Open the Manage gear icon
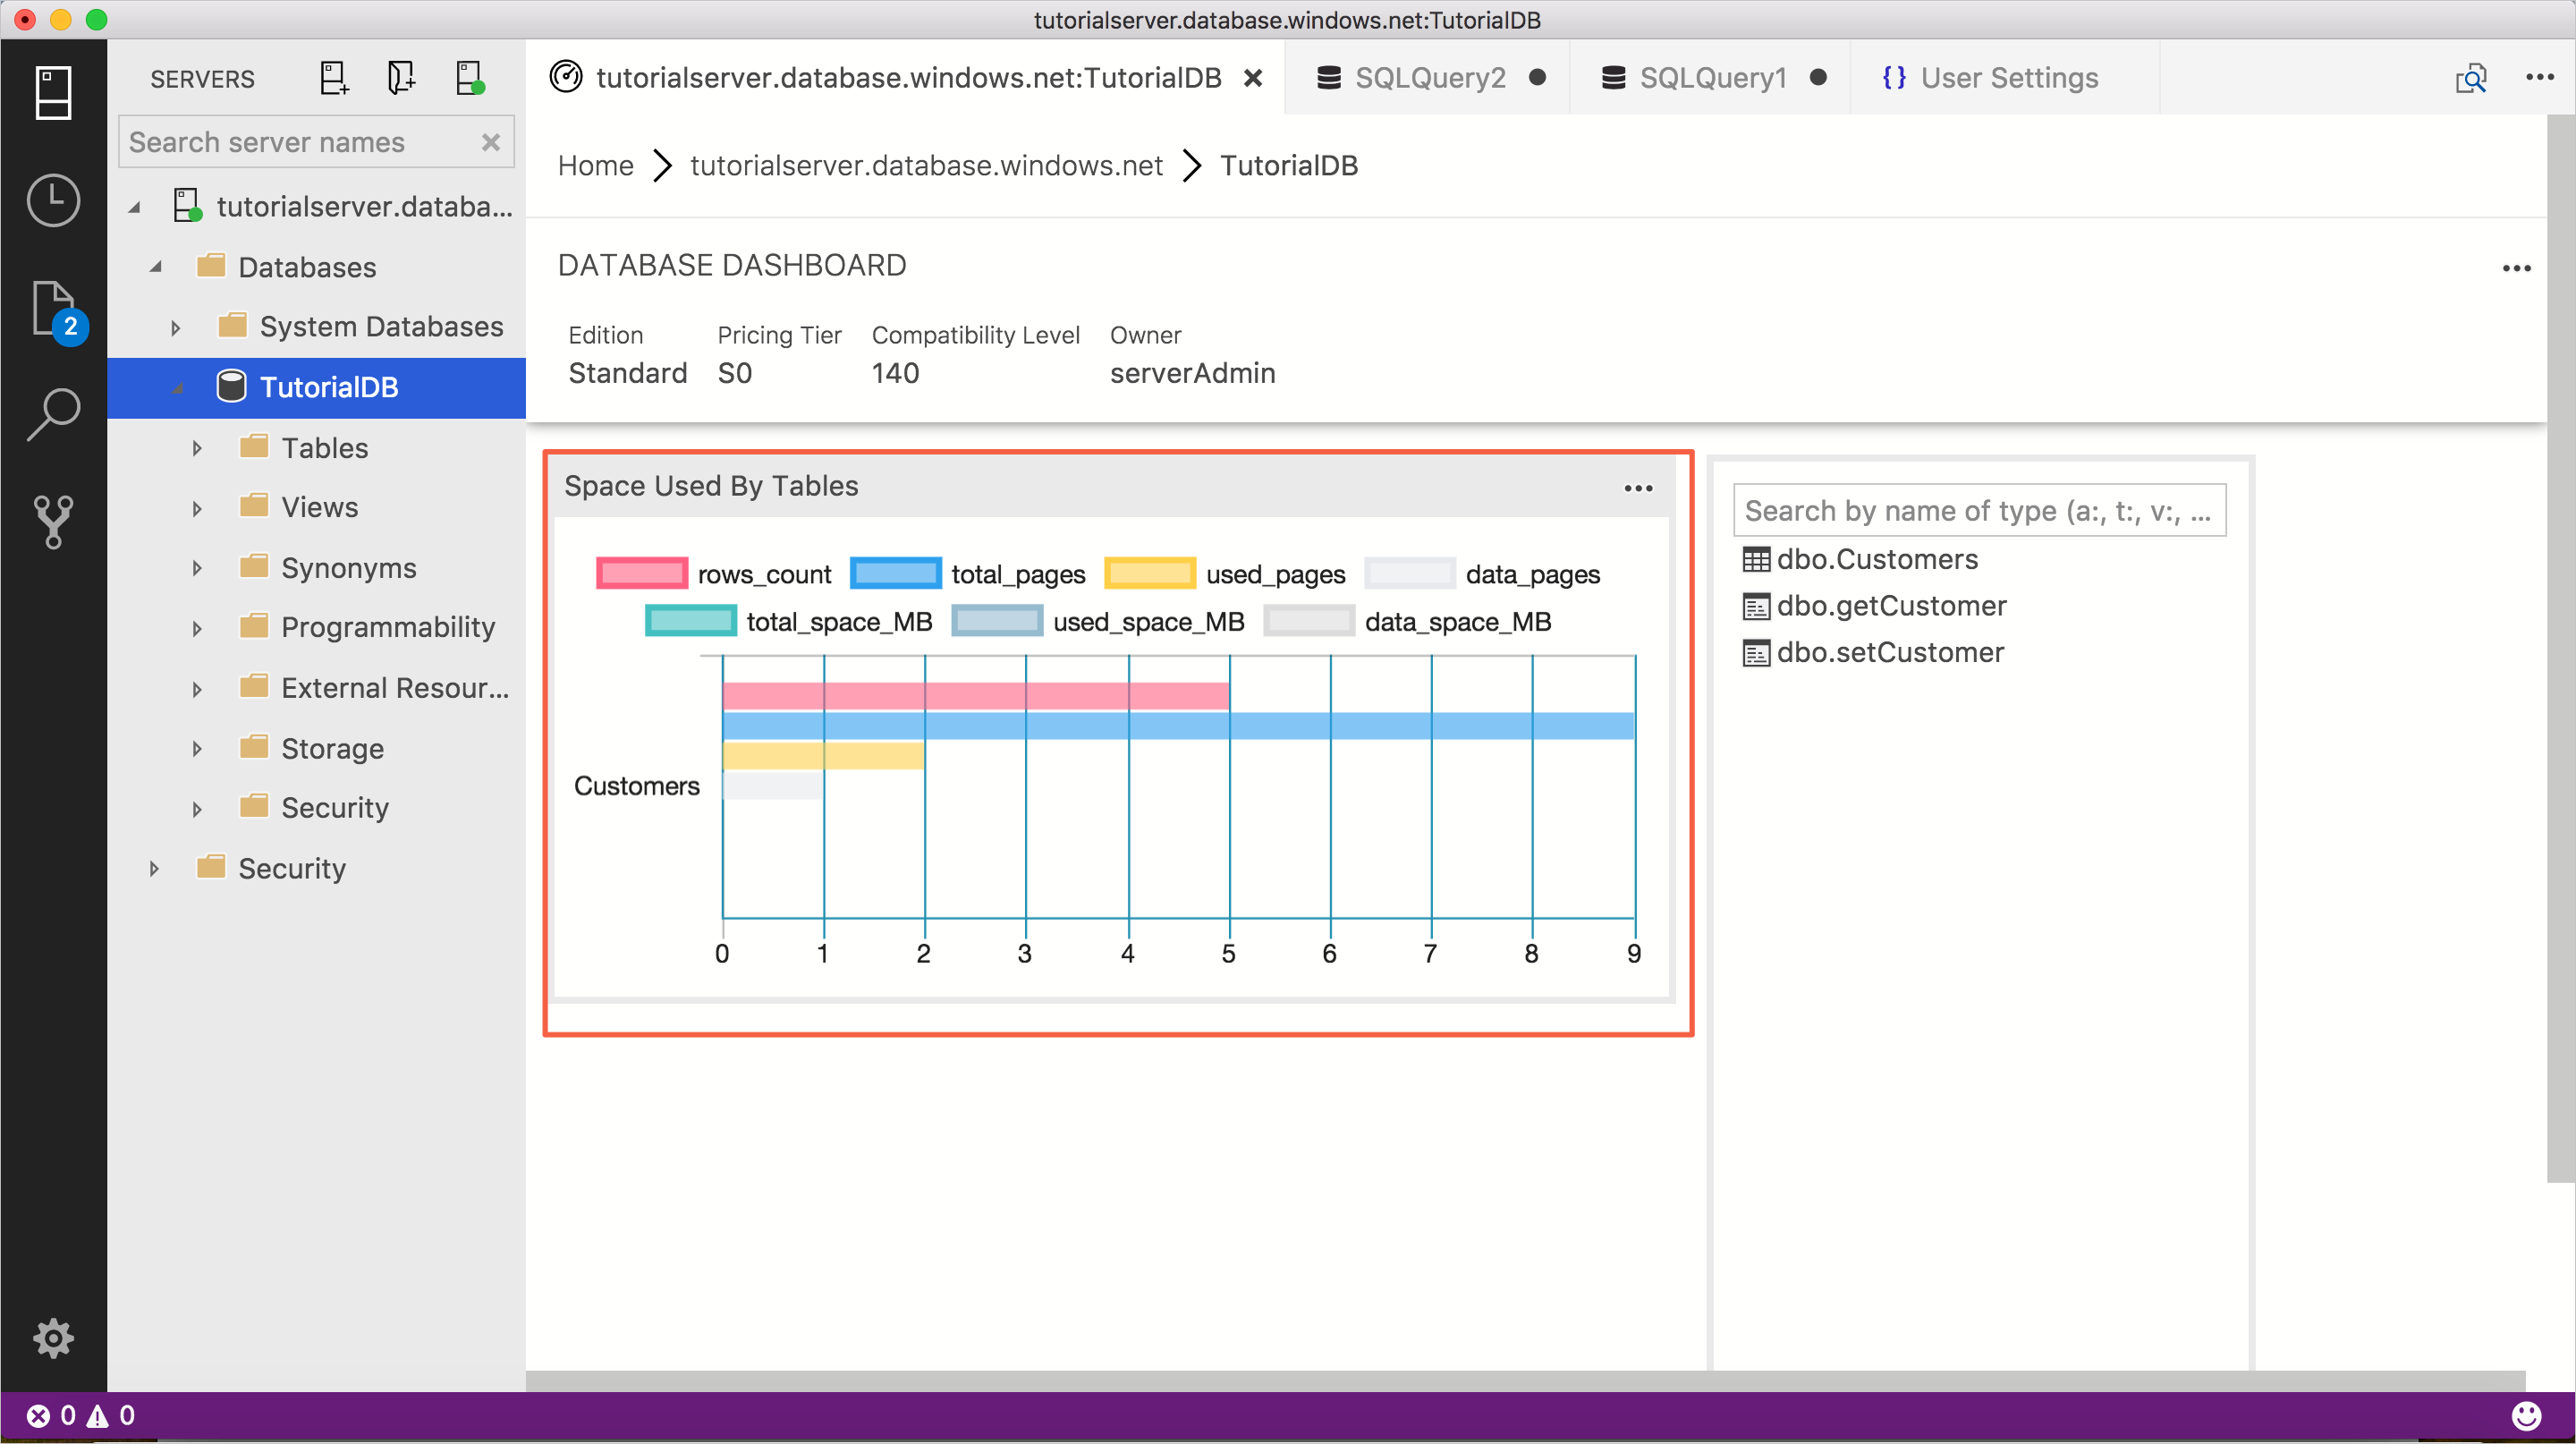Image resolution: width=2576 pixels, height=1444 pixels. coord(53,1338)
